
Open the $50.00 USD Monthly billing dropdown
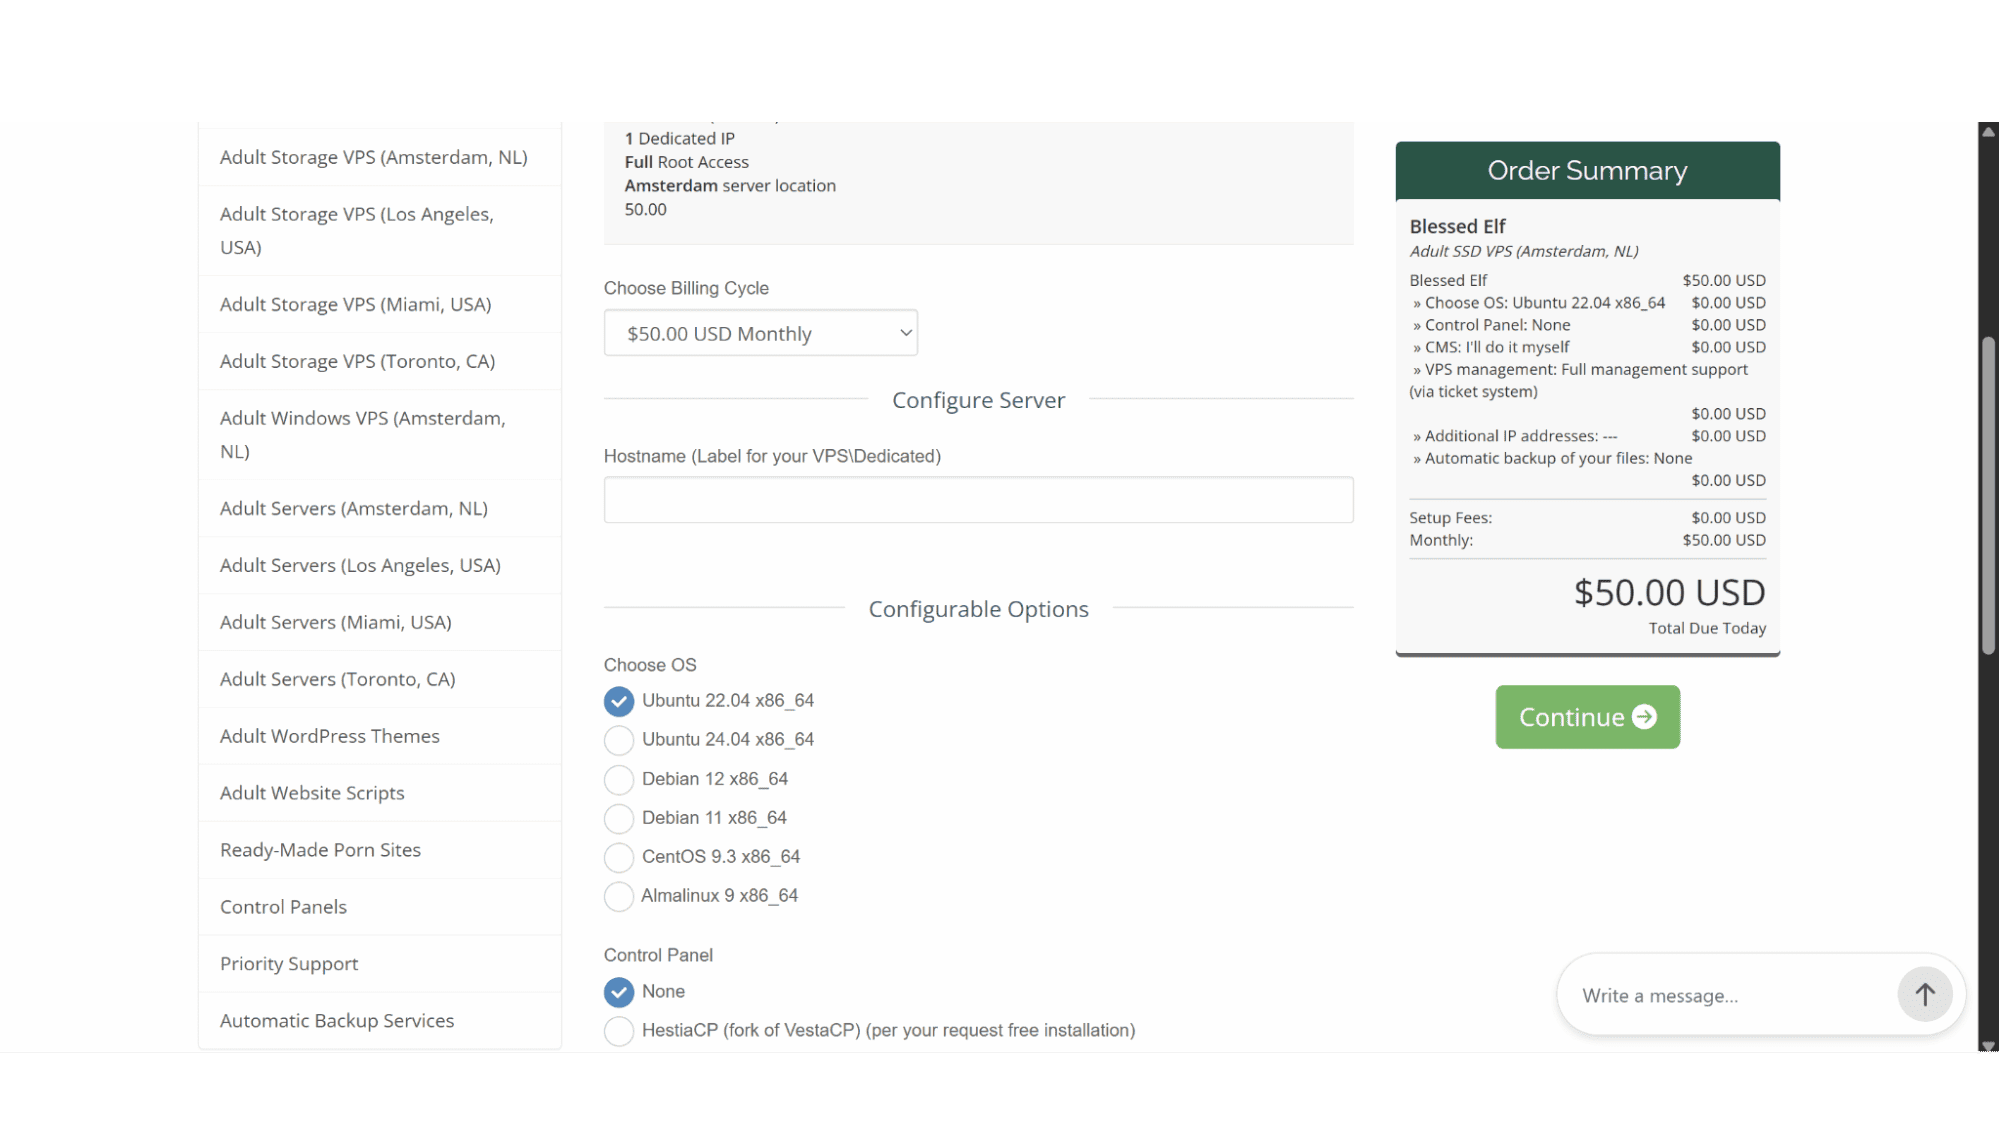pos(760,333)
